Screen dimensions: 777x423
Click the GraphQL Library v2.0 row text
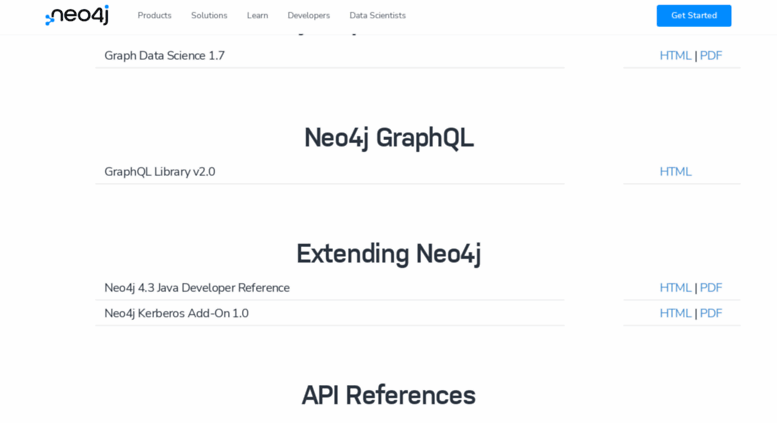pos(160,171)
